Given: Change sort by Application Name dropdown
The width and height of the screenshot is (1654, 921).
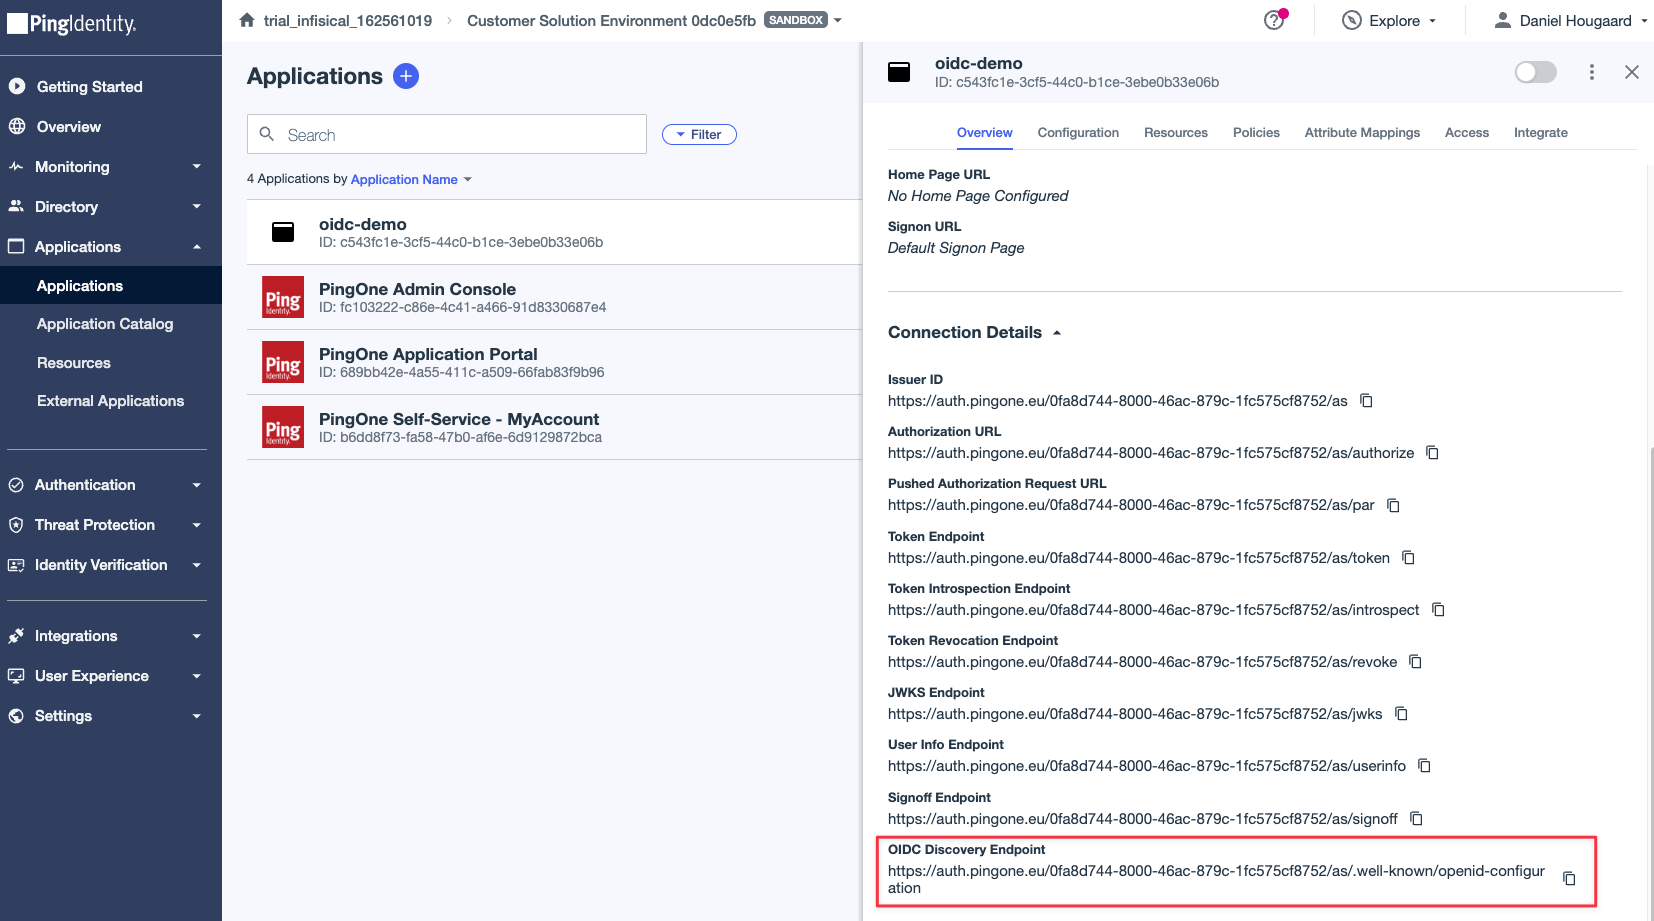Looking at the screenshot, I should (x=411, y=180).
